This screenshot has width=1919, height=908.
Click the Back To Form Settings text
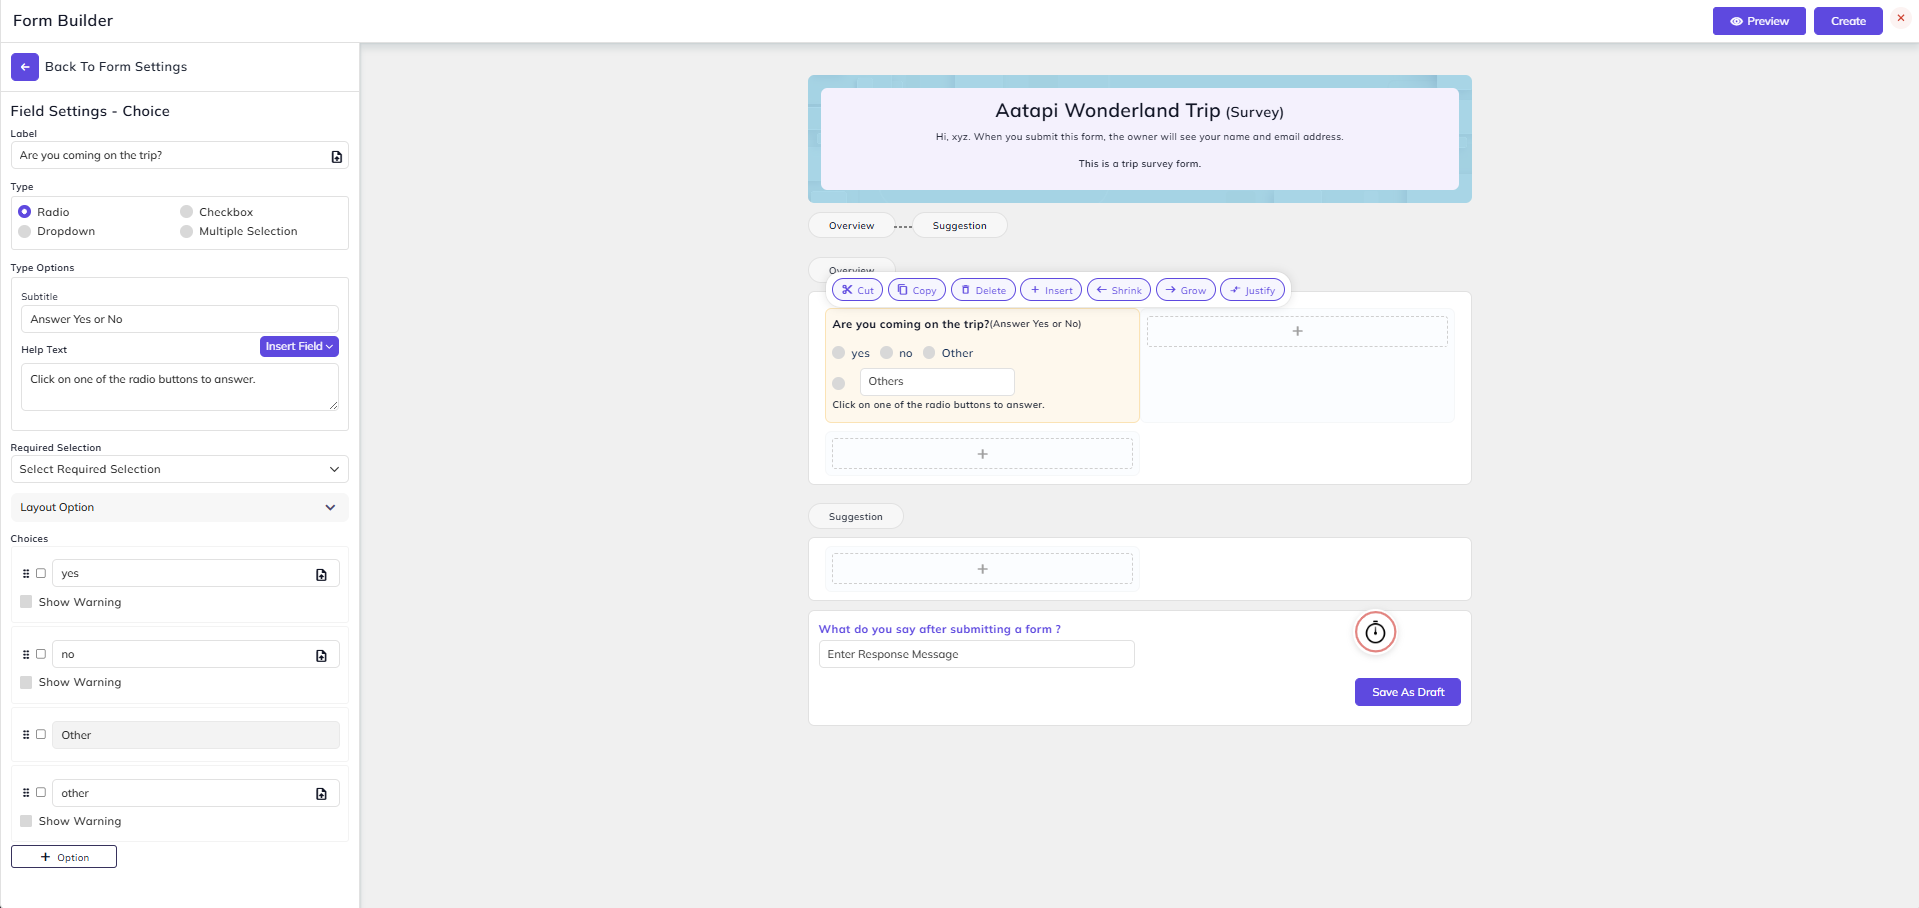point(116,67)
